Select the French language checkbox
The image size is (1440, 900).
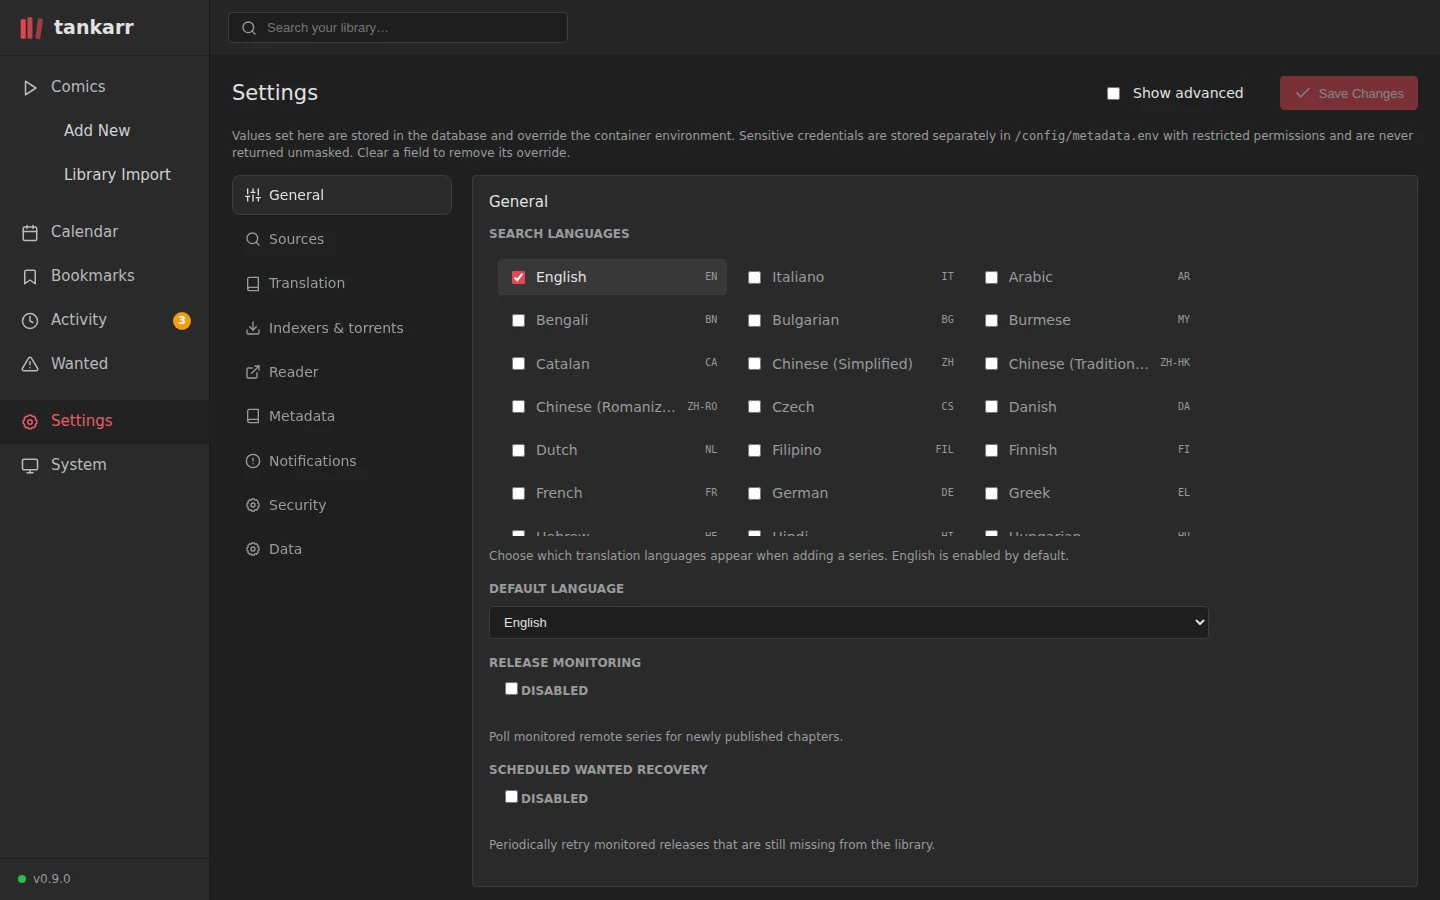click(518, 494)
